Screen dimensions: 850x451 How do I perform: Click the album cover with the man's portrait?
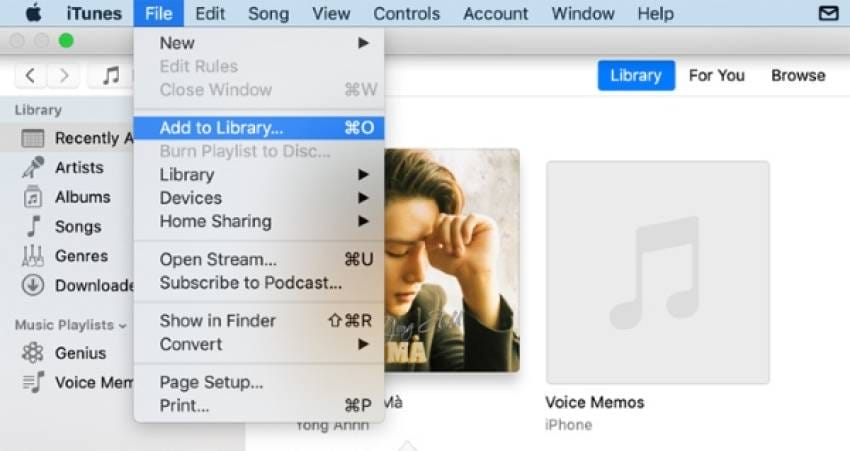pyautogui.click(x=452, y=260)
